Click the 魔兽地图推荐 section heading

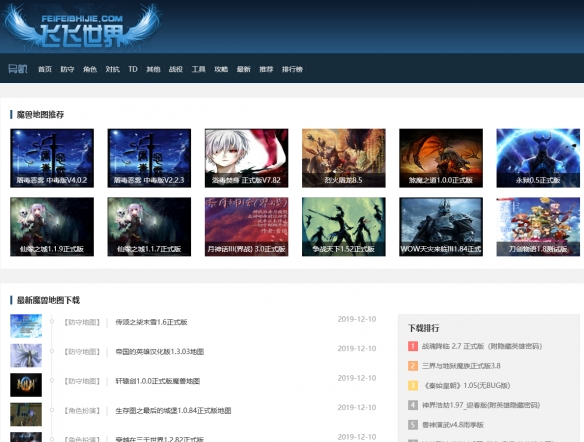click(40, 115)
